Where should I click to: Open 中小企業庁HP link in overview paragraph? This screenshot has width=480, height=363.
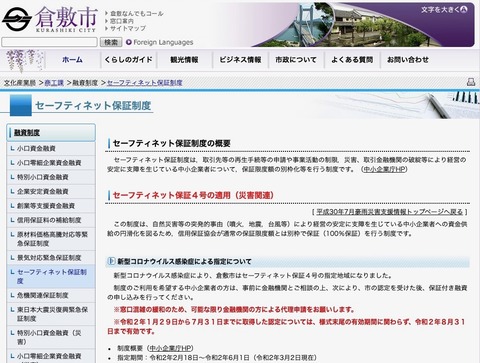tap(385, 169)
